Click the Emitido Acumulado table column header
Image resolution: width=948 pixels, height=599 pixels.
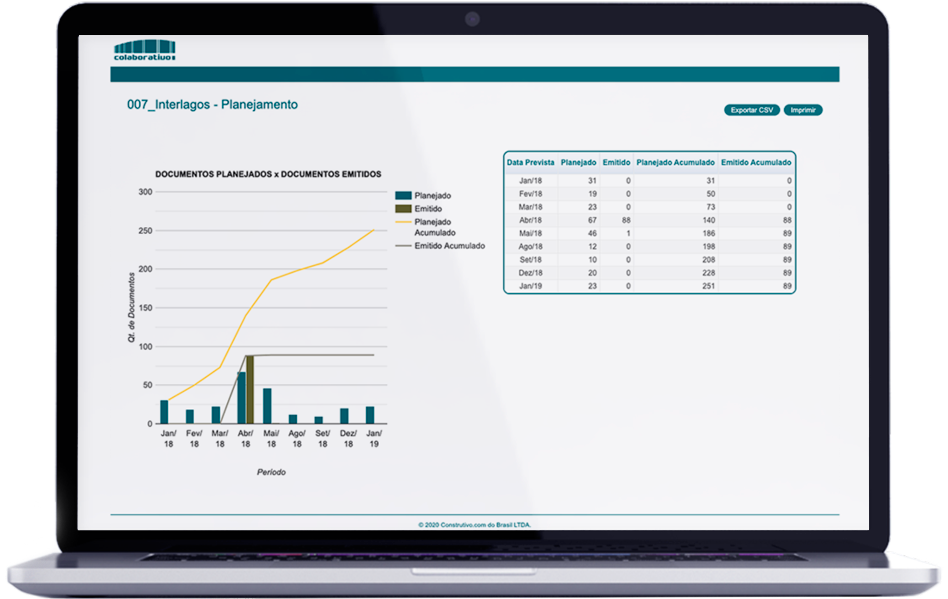[756, 162]
